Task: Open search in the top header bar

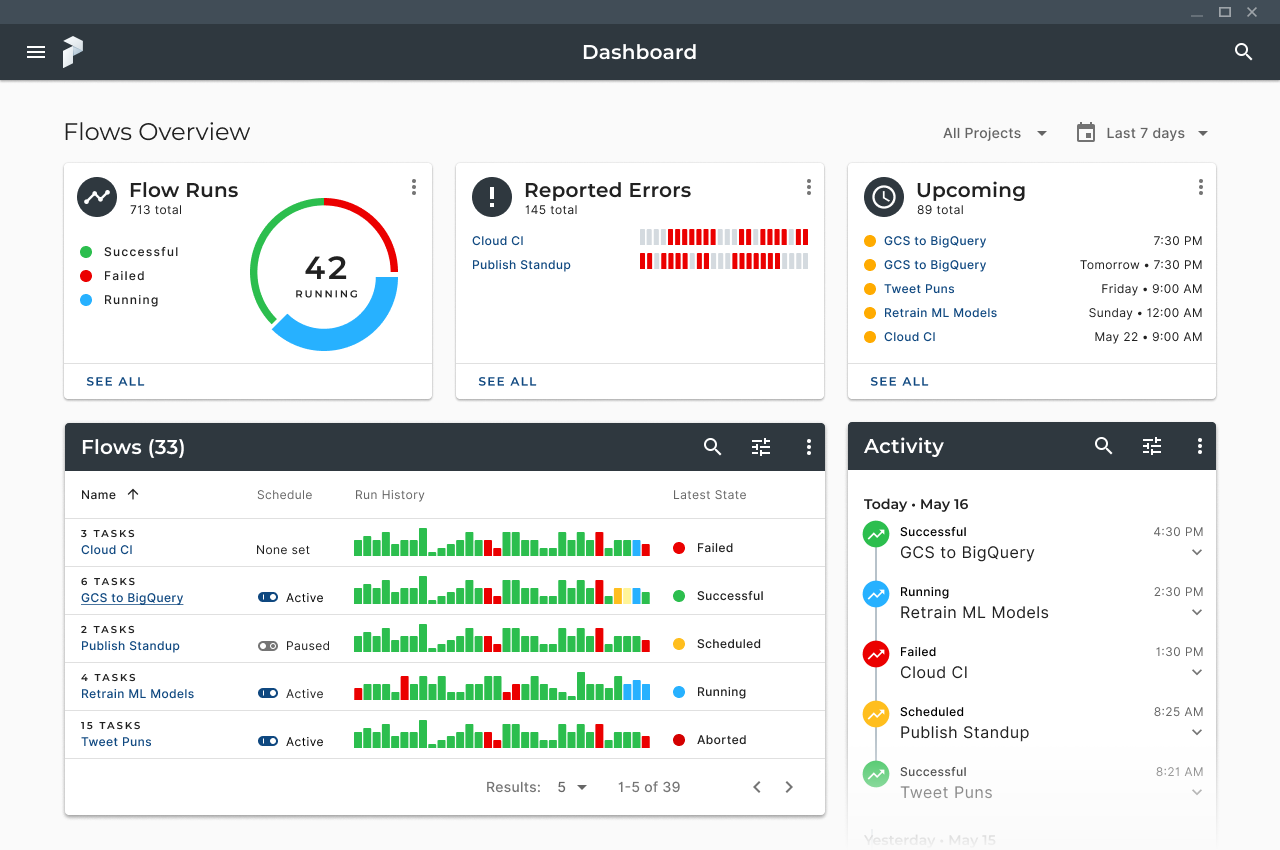Action: coord(1244,52)
